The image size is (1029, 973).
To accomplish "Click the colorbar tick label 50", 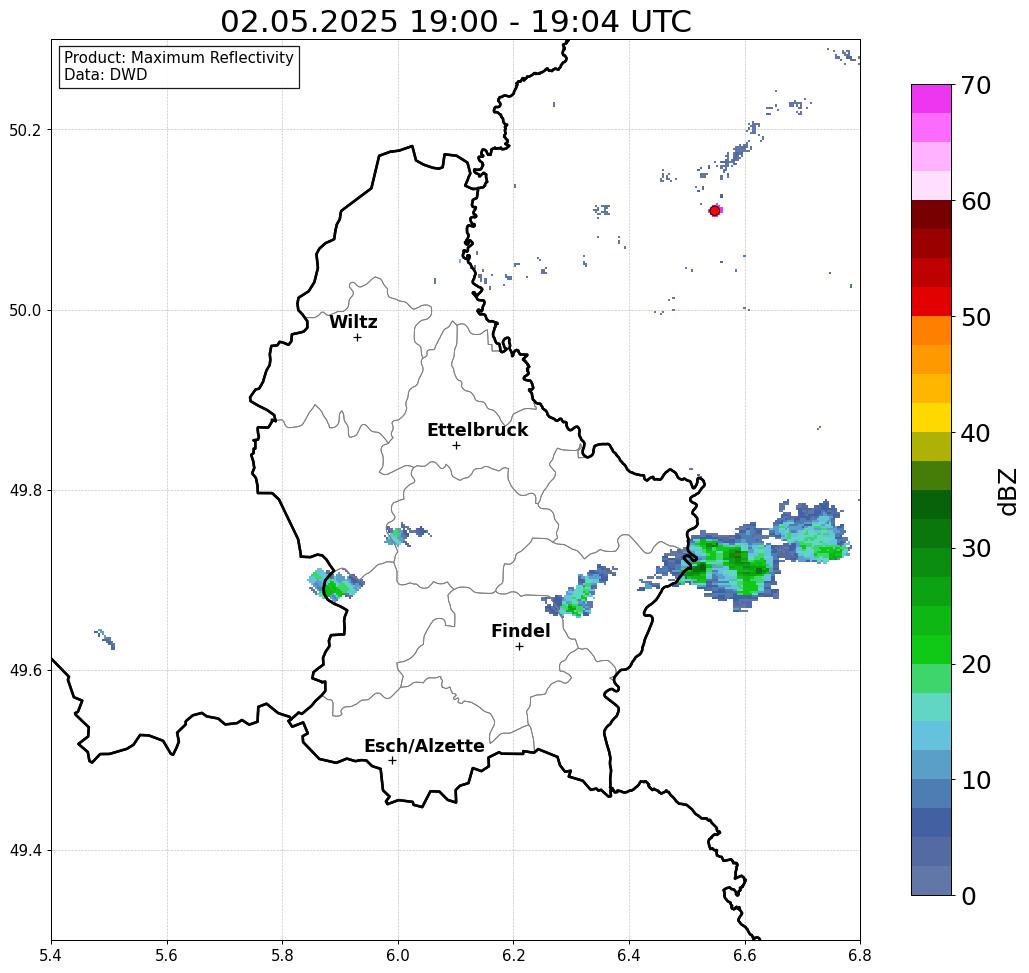I will click(x=976, y=317).
